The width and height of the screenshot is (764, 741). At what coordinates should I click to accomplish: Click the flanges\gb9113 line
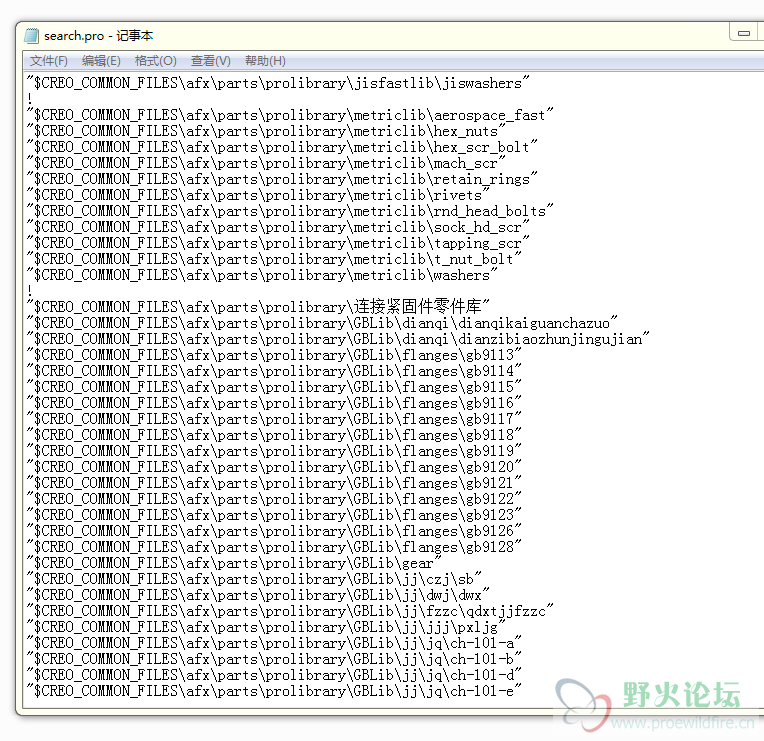click(274, 355)
